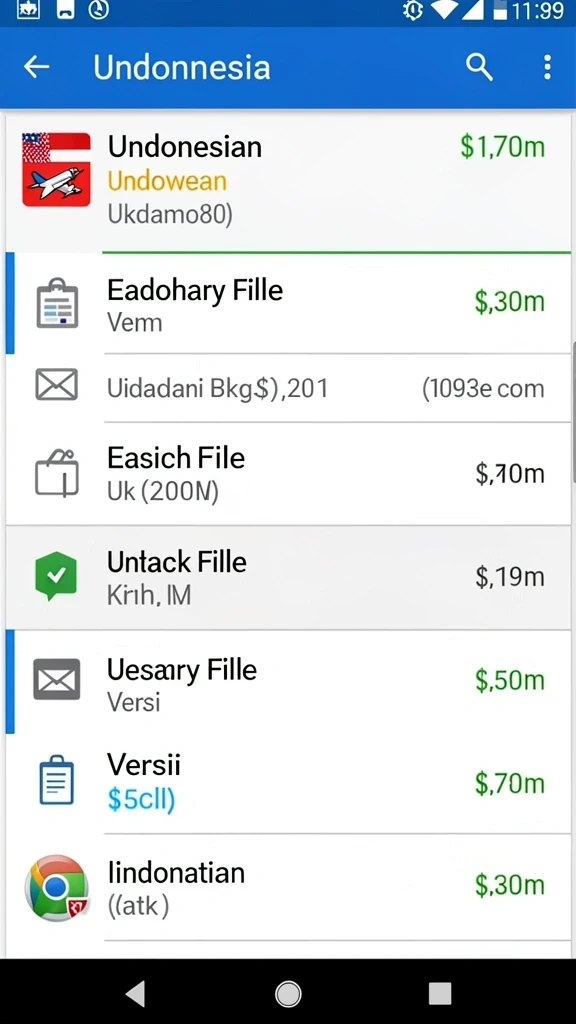
Task: Tap the Chrome icon beside Iindonatian
Action: (x=57, y=888)
